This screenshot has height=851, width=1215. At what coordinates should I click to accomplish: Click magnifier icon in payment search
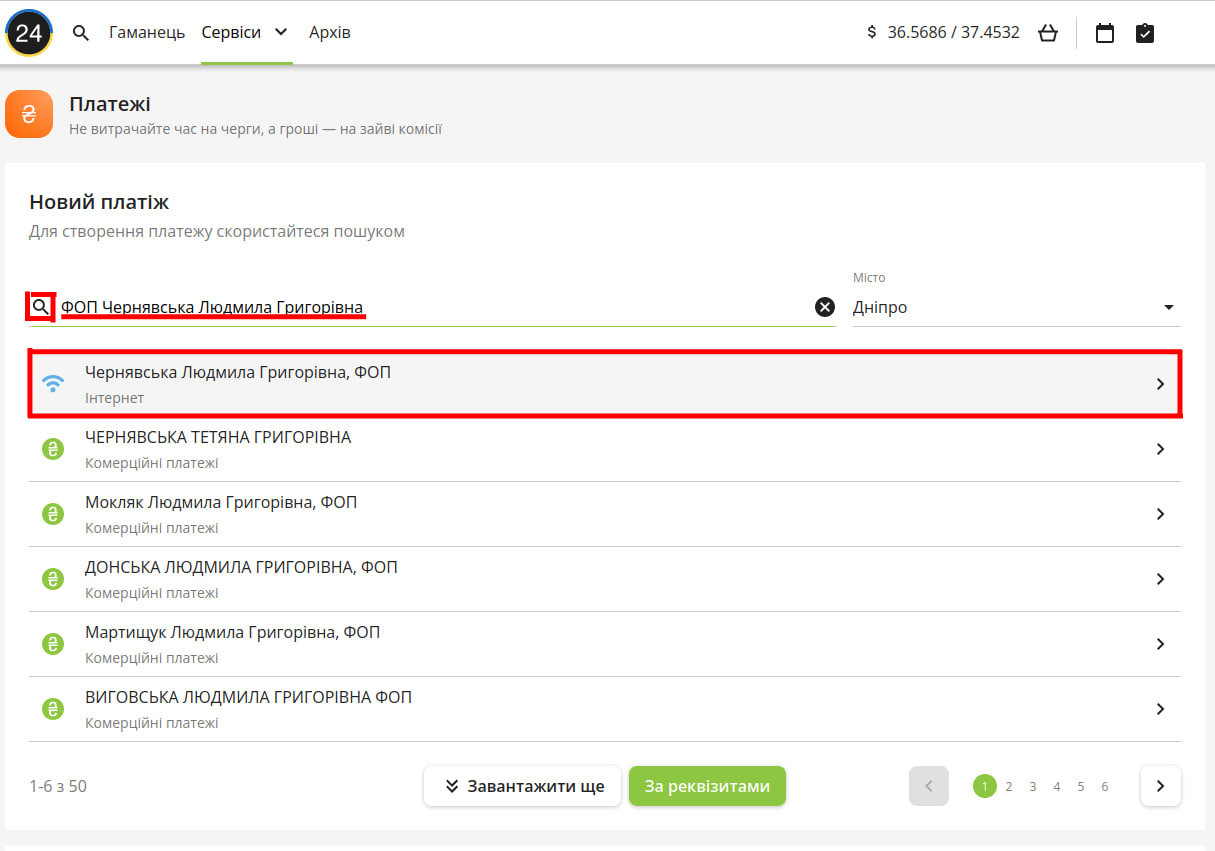point(40,307)
